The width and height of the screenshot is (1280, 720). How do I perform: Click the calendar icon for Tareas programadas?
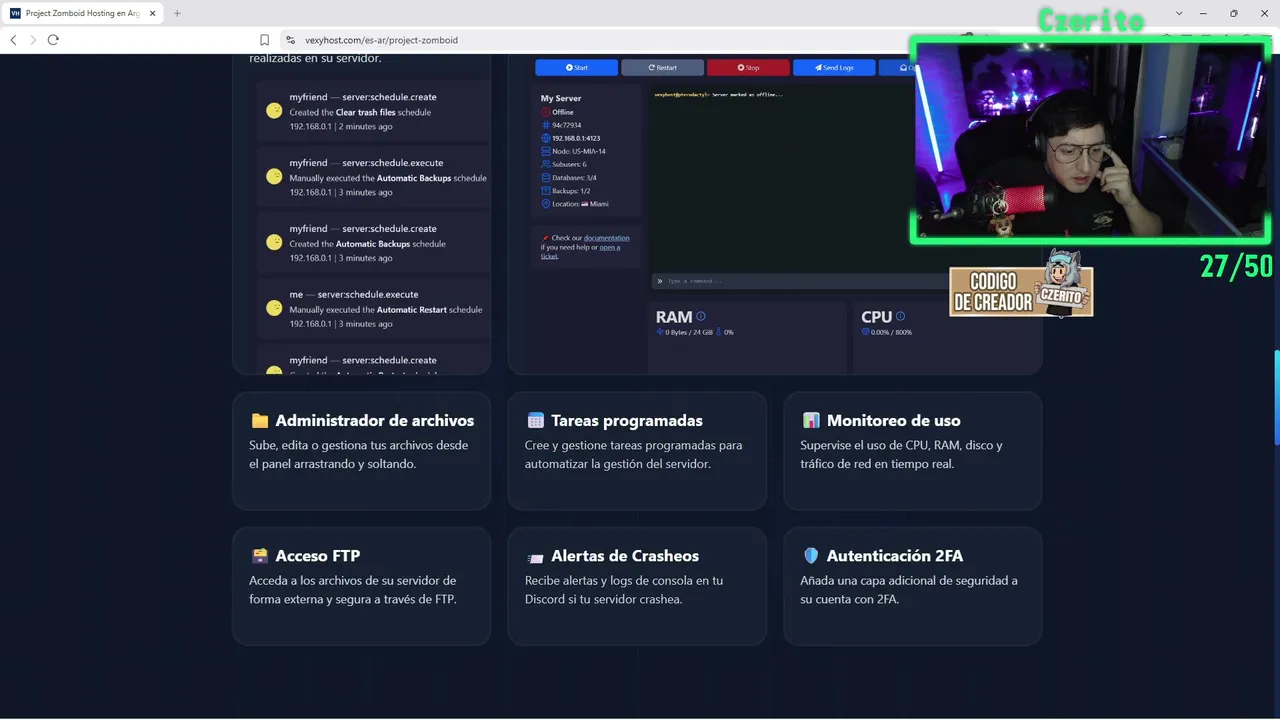[x=535, y=421]
